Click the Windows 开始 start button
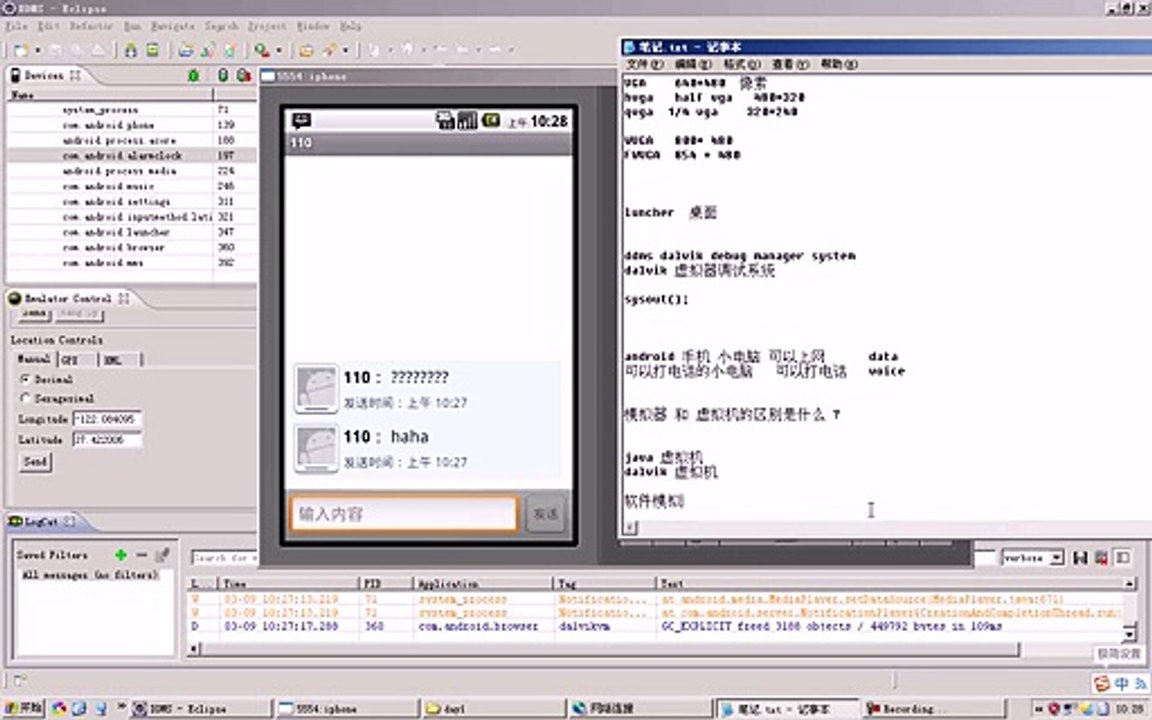The height and width of the screenshot is (720, 1152). pos(24,708)
